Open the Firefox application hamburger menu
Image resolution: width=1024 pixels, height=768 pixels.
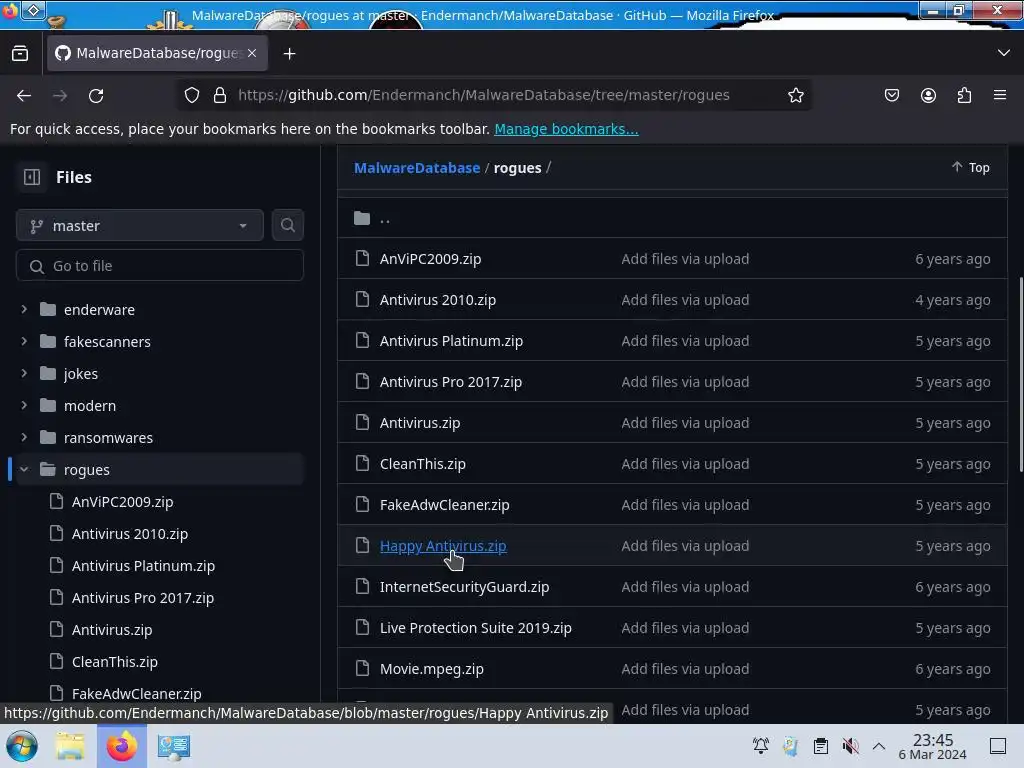coord(1000,95)
